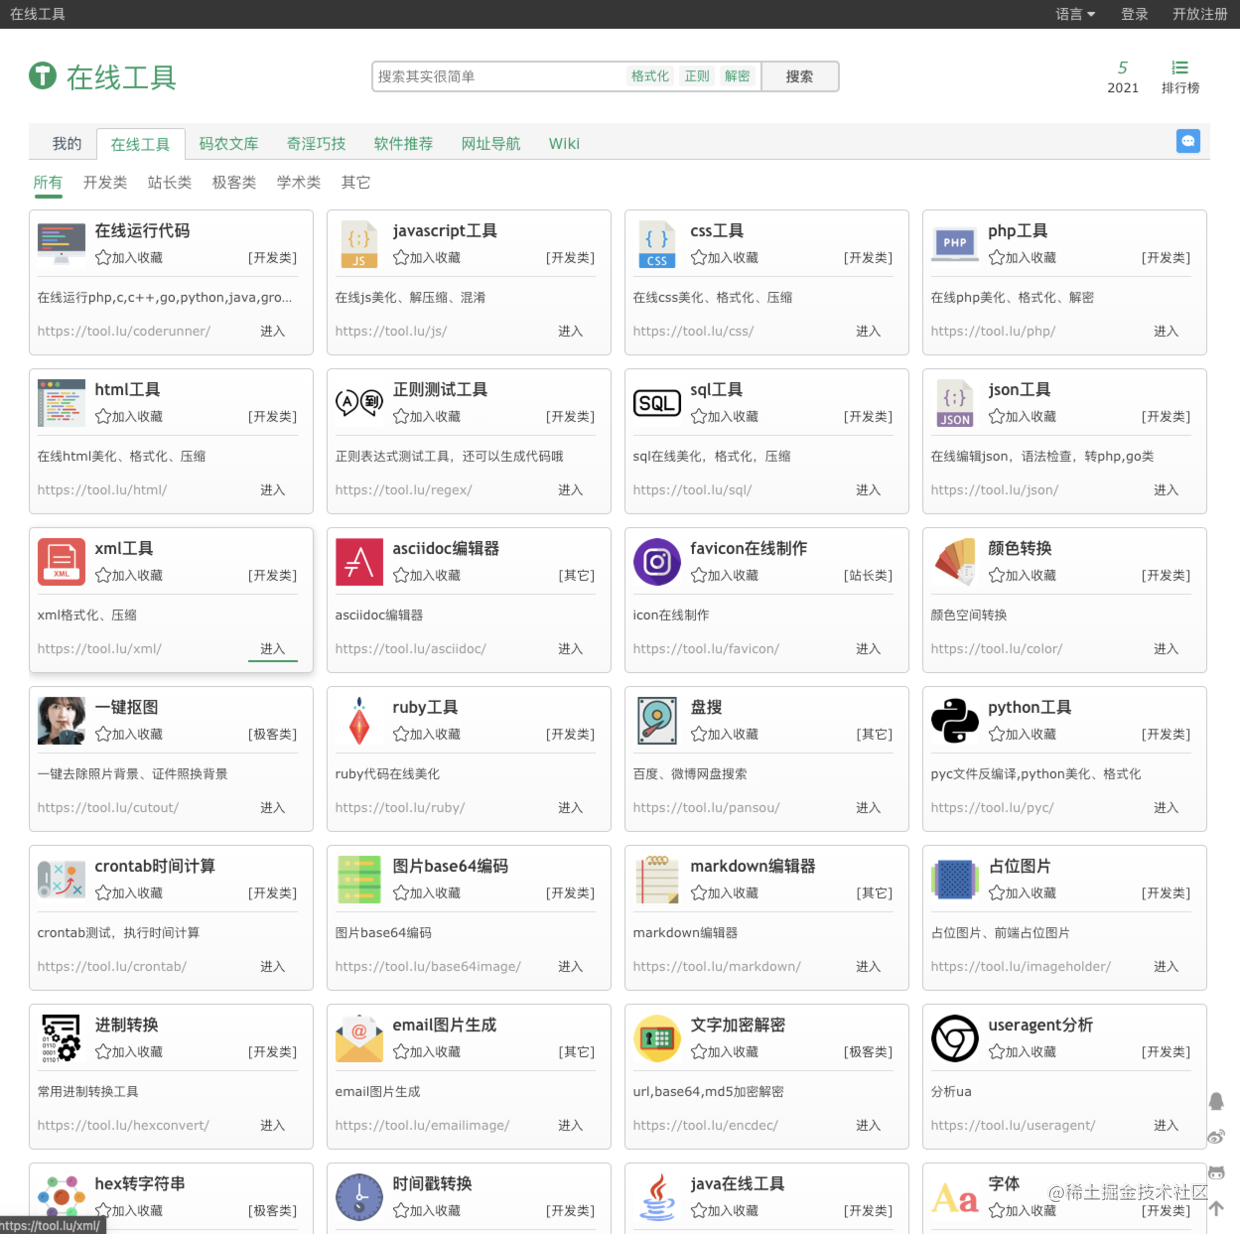Open the 奇淫巧技 tab
Viewport: 1240px width, 1234px height.
[x=316, y=144]
